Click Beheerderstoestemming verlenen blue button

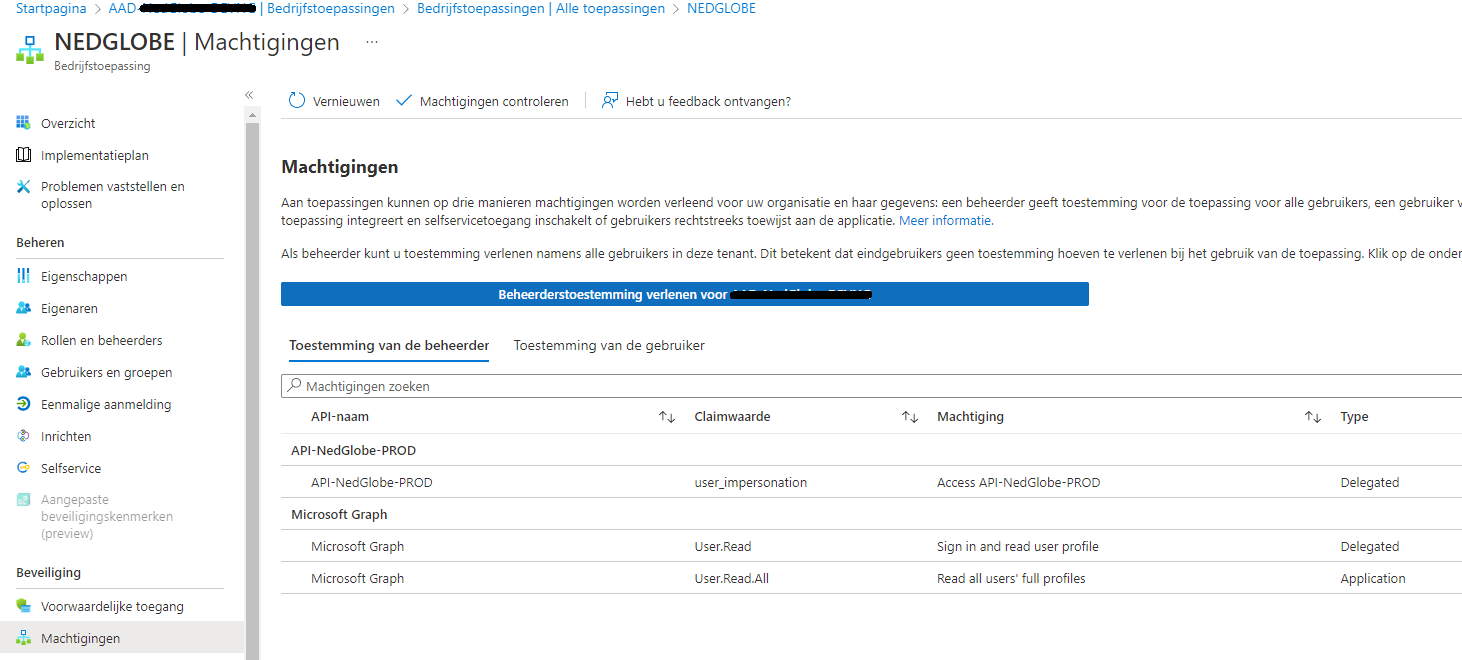(685, 294)
